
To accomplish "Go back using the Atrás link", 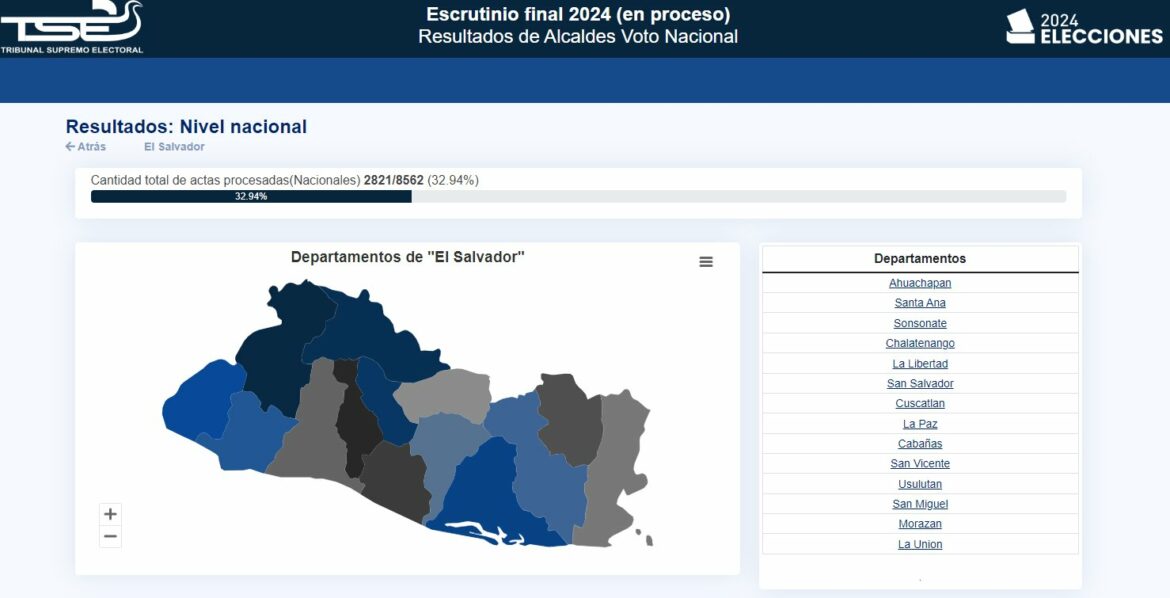I will tap(86, 146).
